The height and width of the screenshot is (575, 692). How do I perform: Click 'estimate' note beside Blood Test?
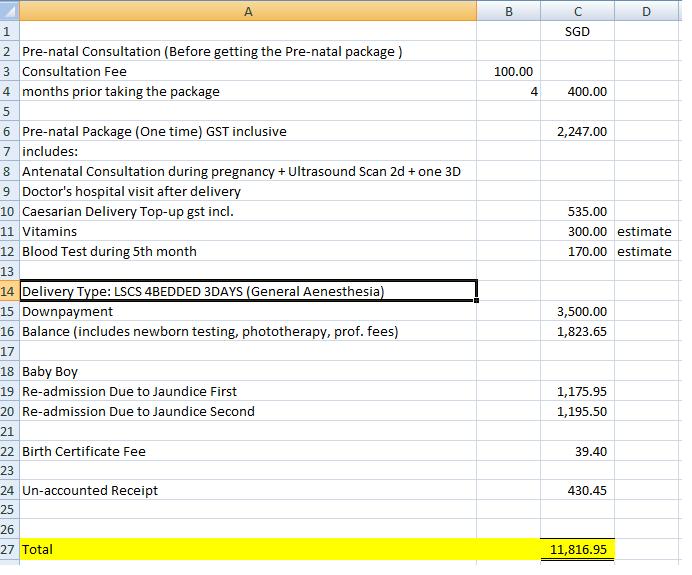coord(646,251)
